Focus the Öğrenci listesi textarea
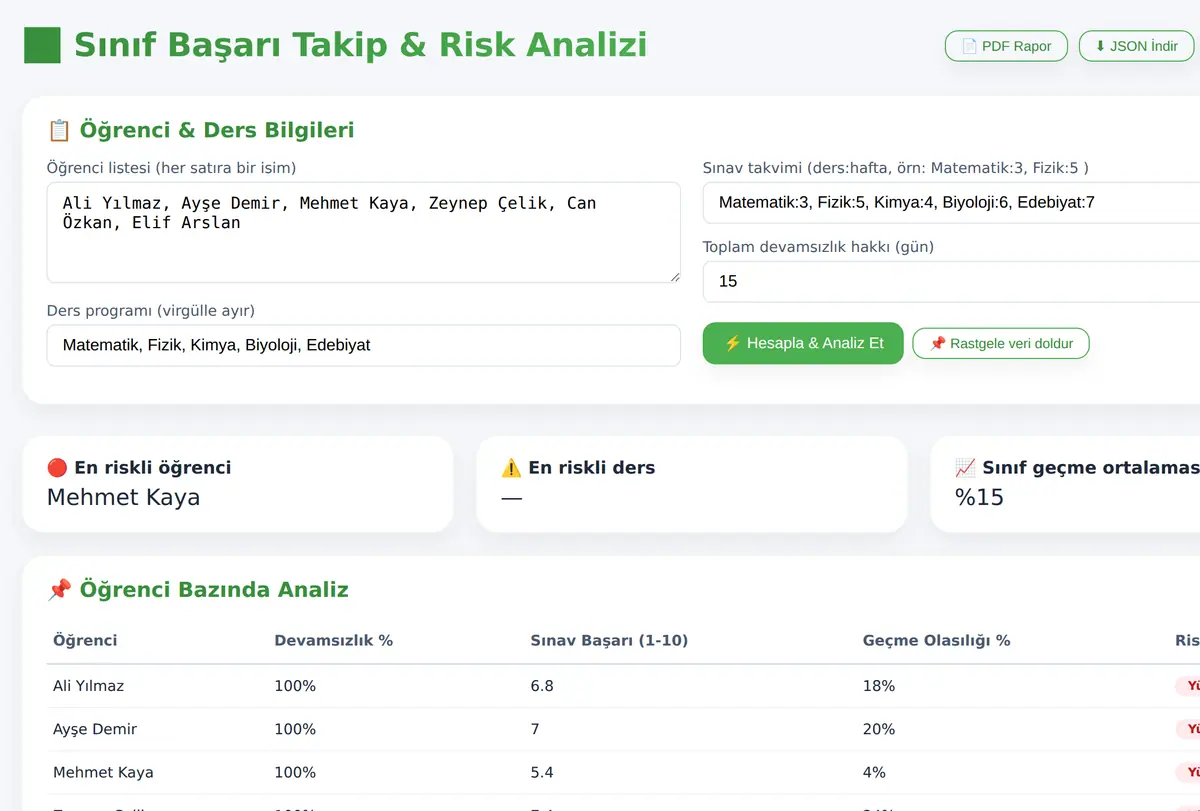The width and height of the screenshot is (1200, 811). tap(364, 232)
